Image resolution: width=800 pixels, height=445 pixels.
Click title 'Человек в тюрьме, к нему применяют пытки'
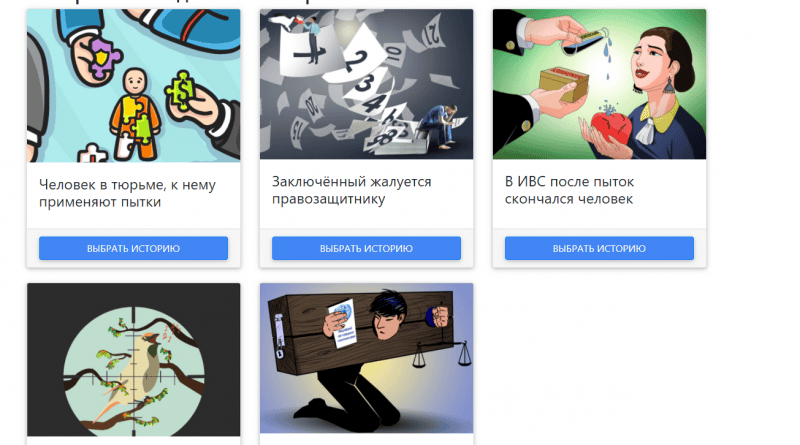point(128,193)
